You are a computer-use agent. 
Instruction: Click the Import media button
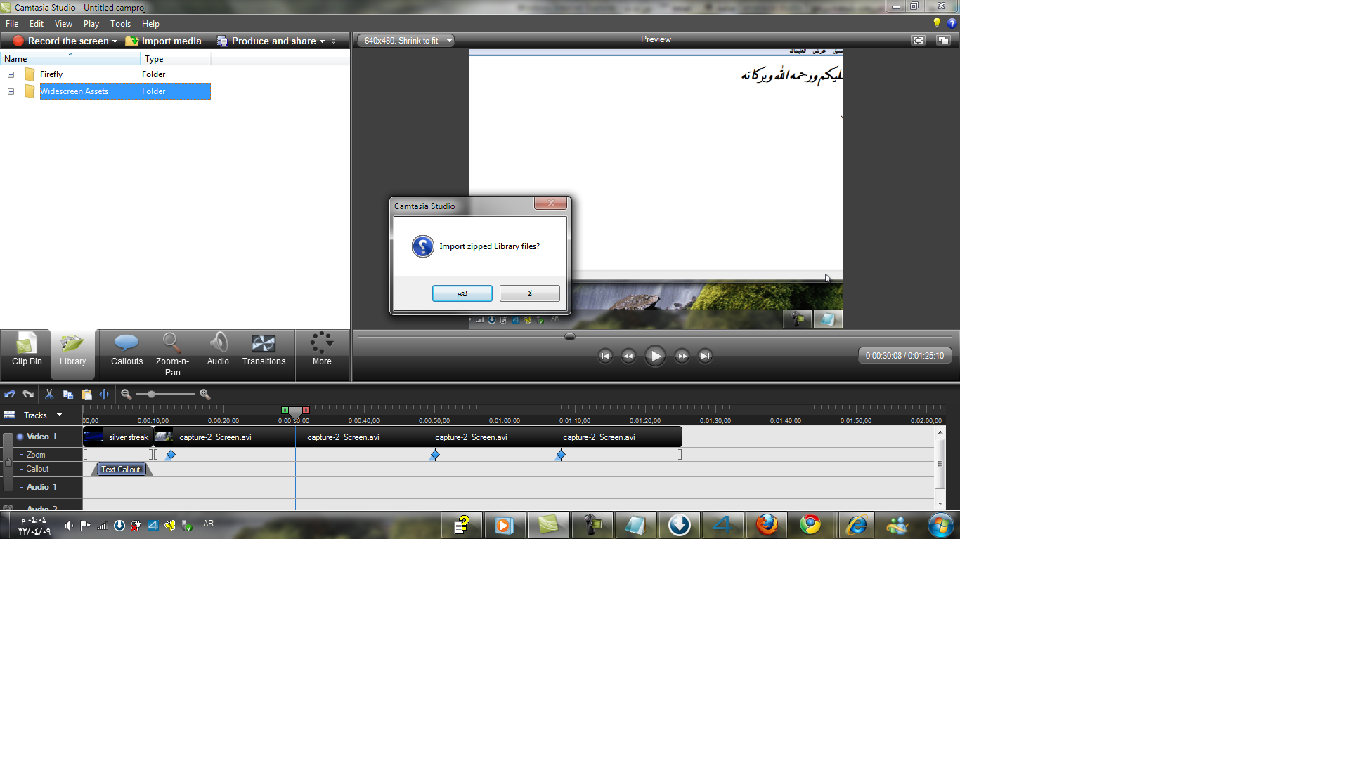163,41
